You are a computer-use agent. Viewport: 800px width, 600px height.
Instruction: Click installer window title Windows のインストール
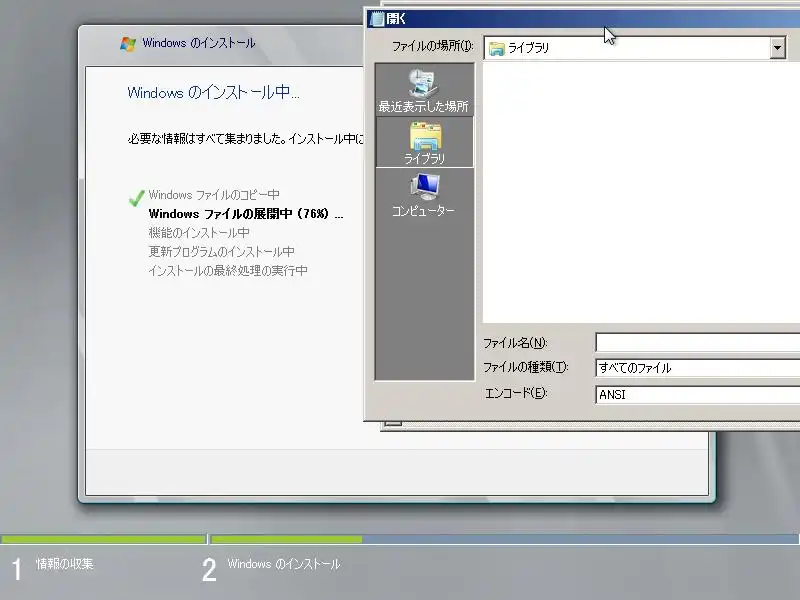pyautogui.click(x=198, y=43)
